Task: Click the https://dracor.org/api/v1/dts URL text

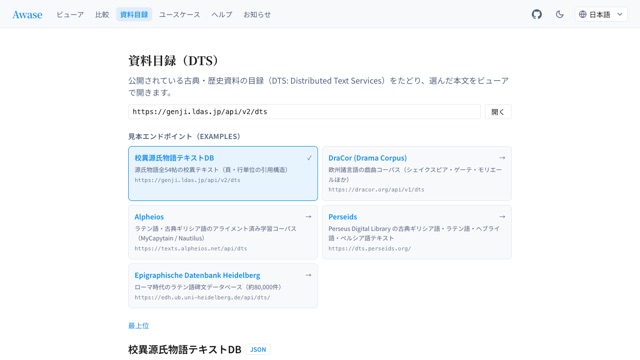Action: pos(376,189)
